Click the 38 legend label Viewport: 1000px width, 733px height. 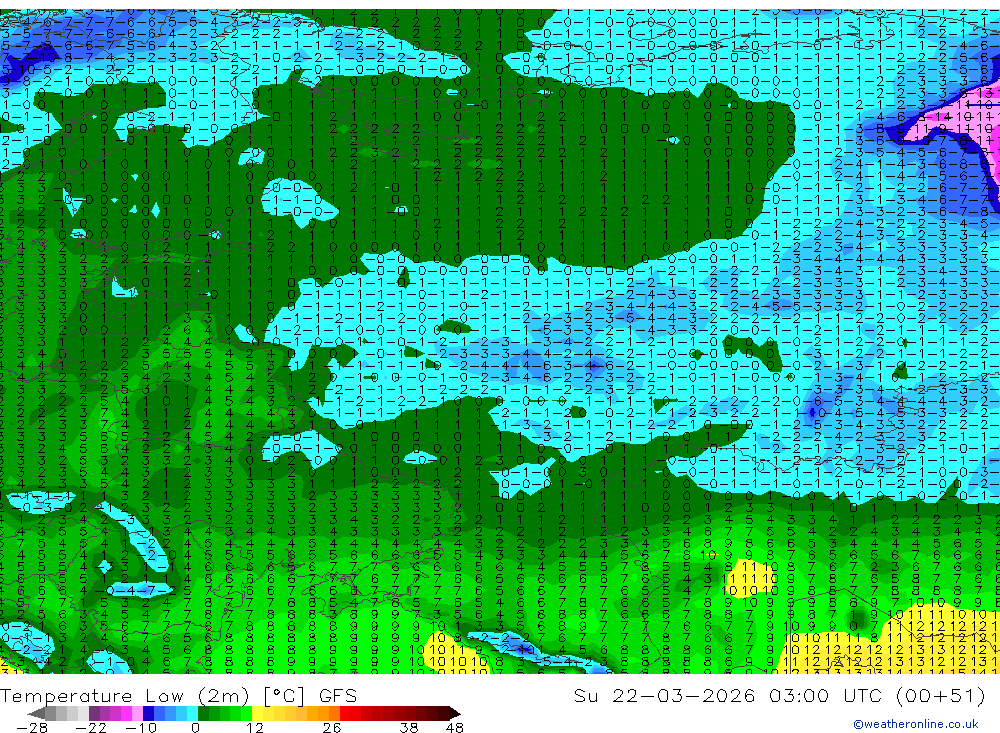(x=408, y=727)
